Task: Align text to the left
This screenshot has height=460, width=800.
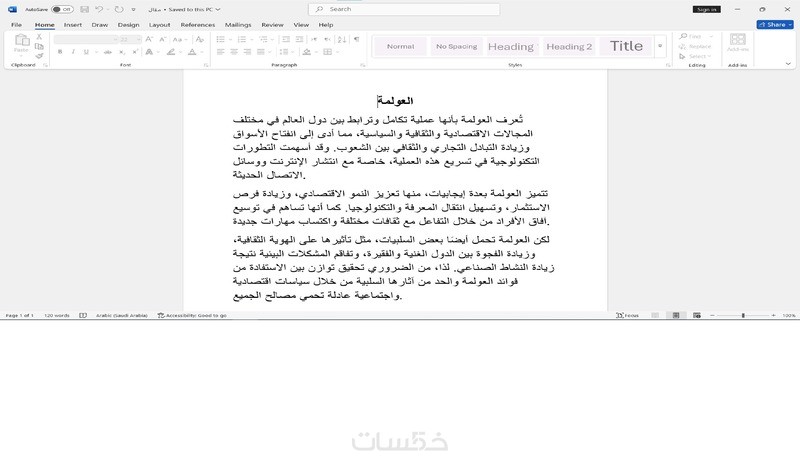Action: point(220,52)
